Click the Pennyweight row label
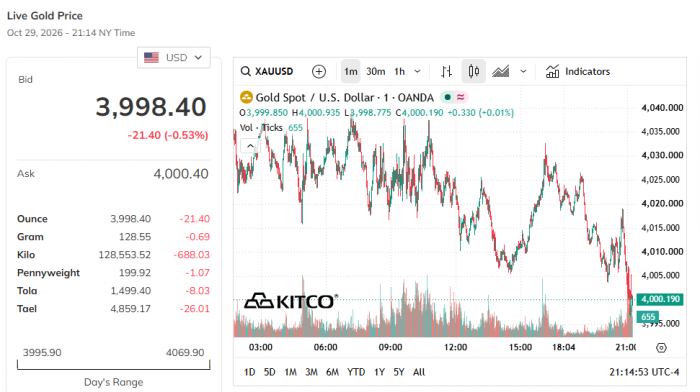700x392 pixels. point(48,273)
